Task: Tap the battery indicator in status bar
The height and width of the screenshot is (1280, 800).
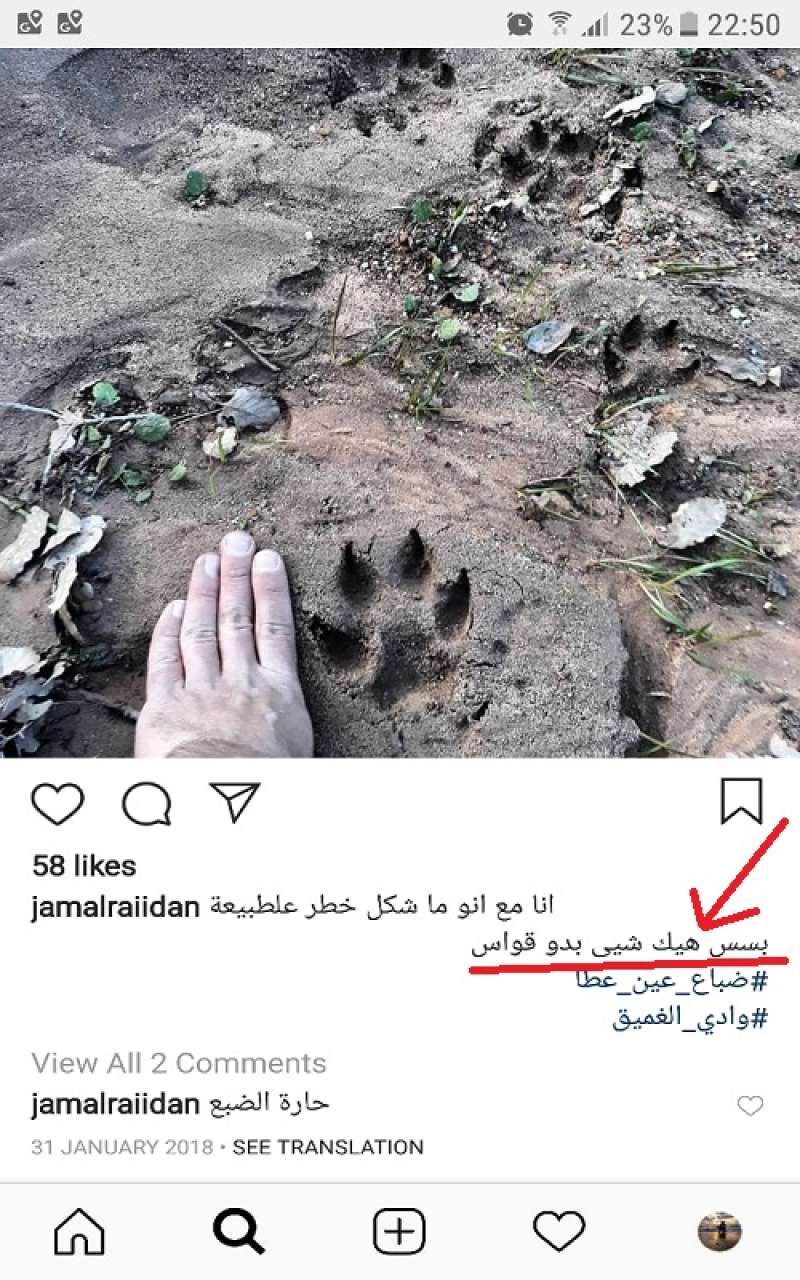Action: click(x=688, y=24)
